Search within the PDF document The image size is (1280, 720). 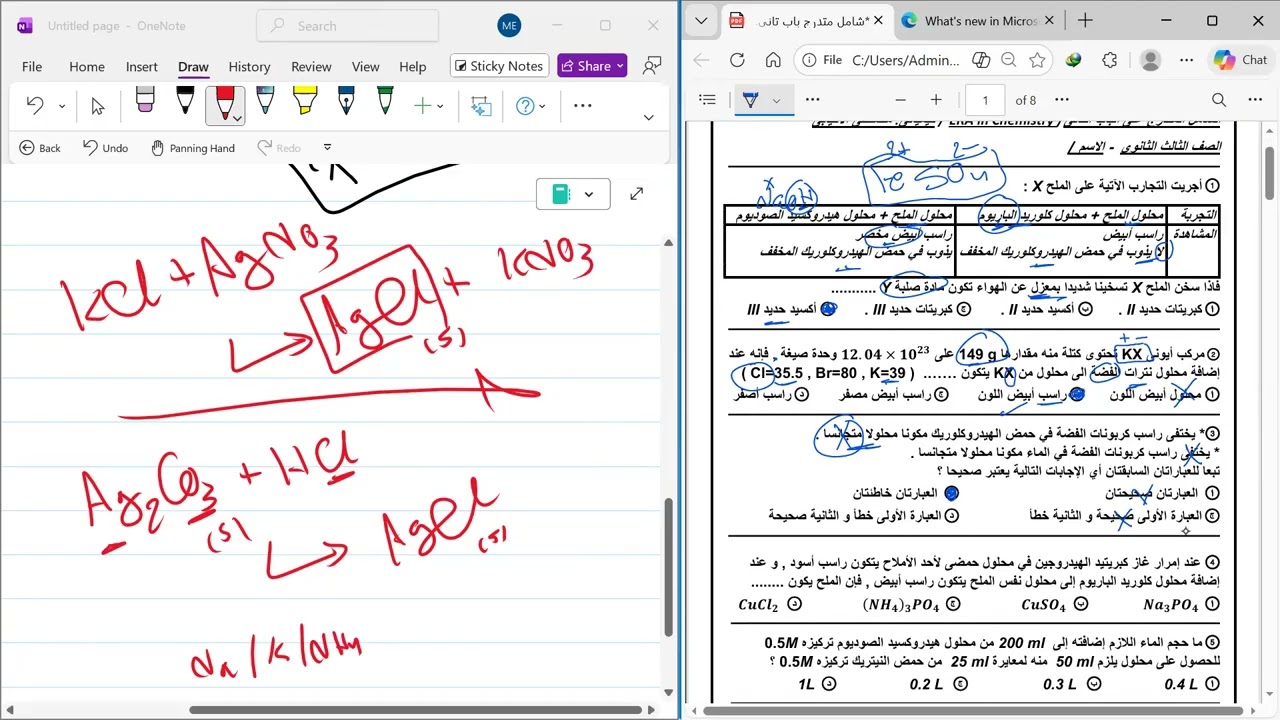point(1219,100)
